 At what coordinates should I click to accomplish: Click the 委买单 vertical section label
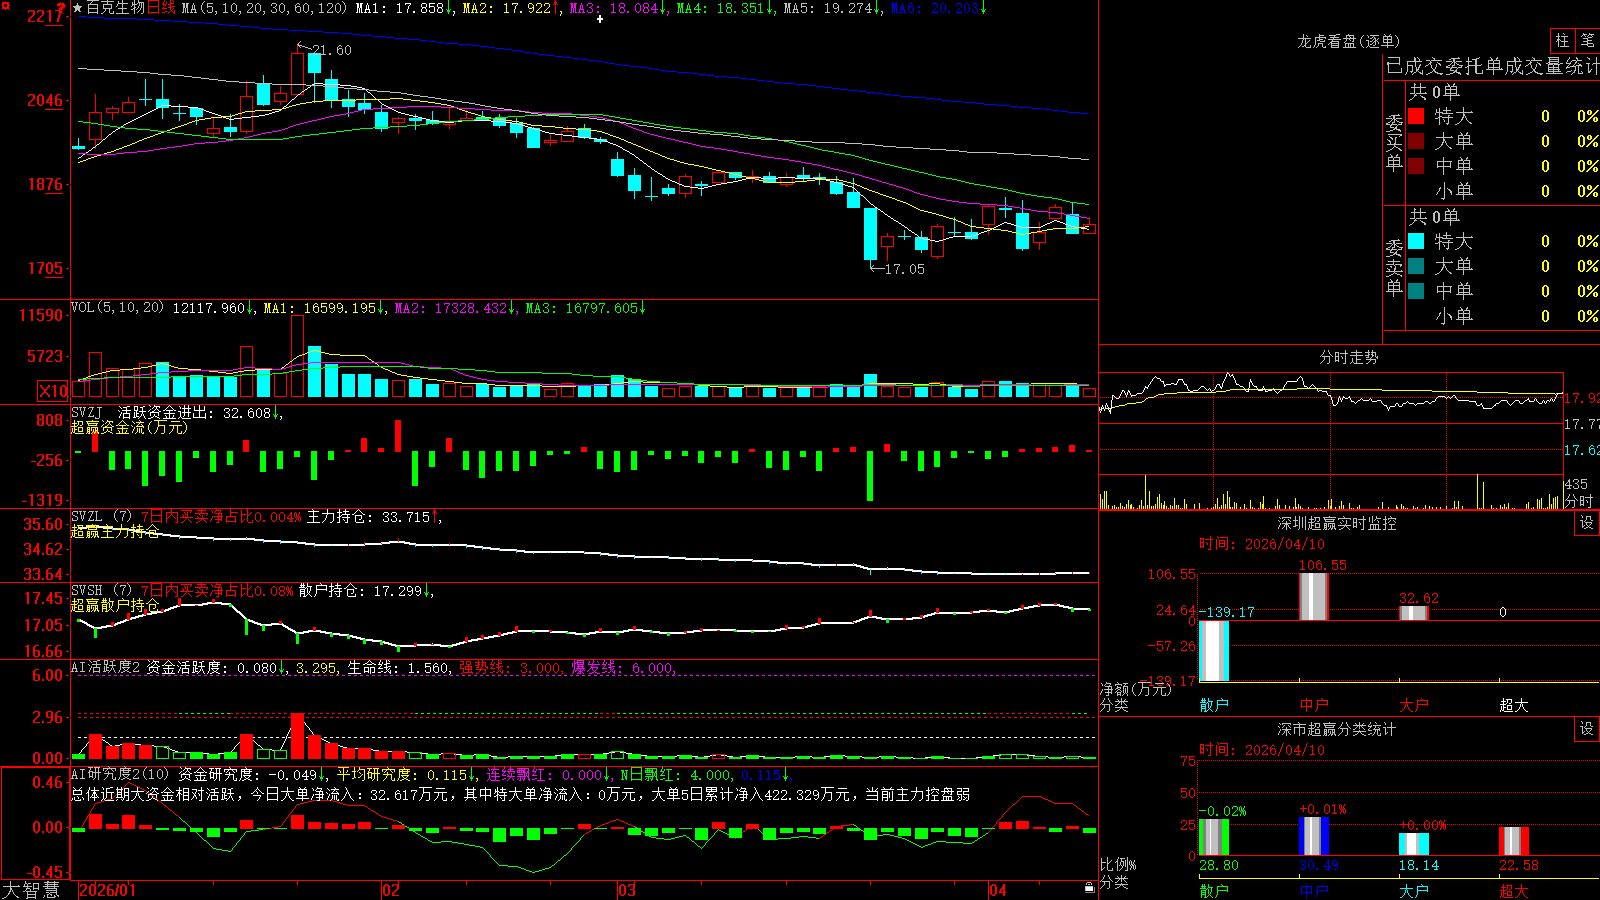1394,142
